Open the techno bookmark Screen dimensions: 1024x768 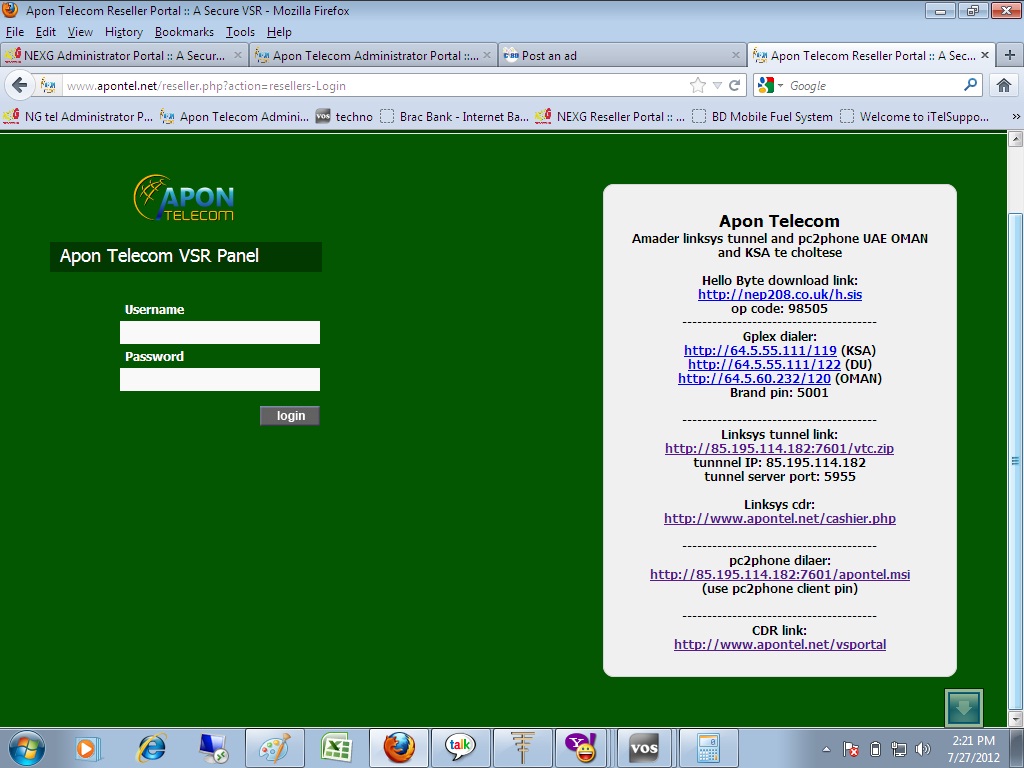point(344,116)
